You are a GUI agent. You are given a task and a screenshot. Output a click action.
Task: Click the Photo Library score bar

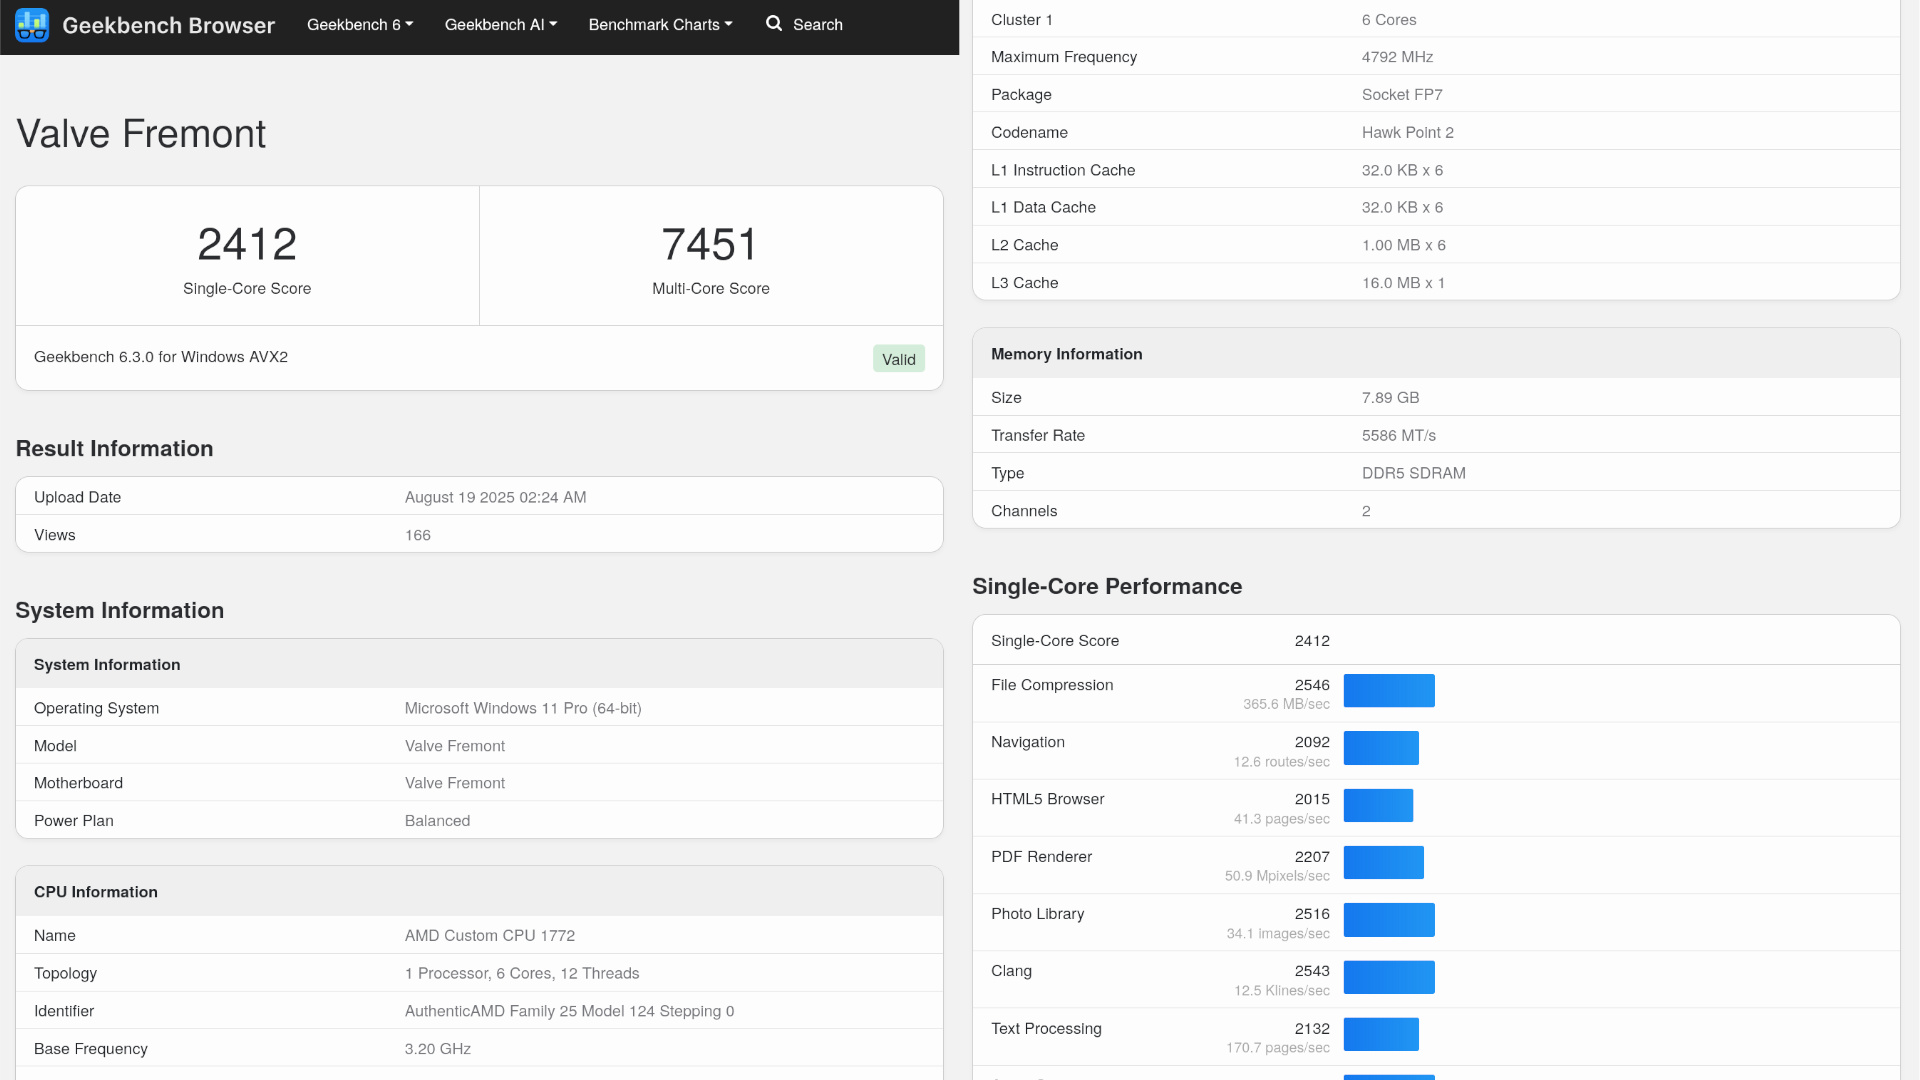tap(1389, 920)
